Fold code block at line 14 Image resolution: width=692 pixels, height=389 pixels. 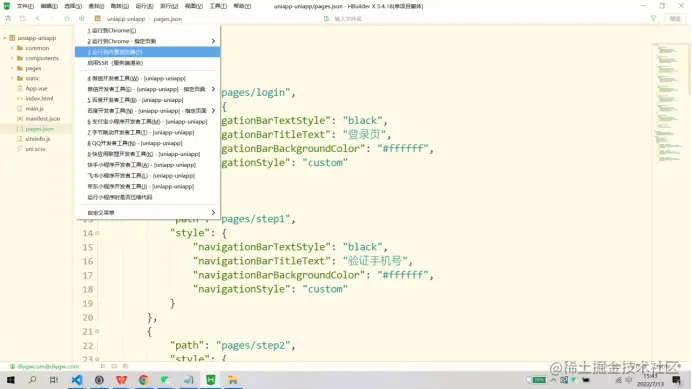coord(98,233)
